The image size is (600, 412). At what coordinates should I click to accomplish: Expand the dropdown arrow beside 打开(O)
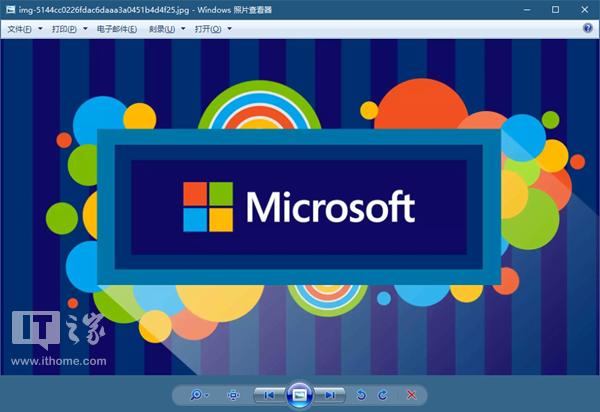229,29
